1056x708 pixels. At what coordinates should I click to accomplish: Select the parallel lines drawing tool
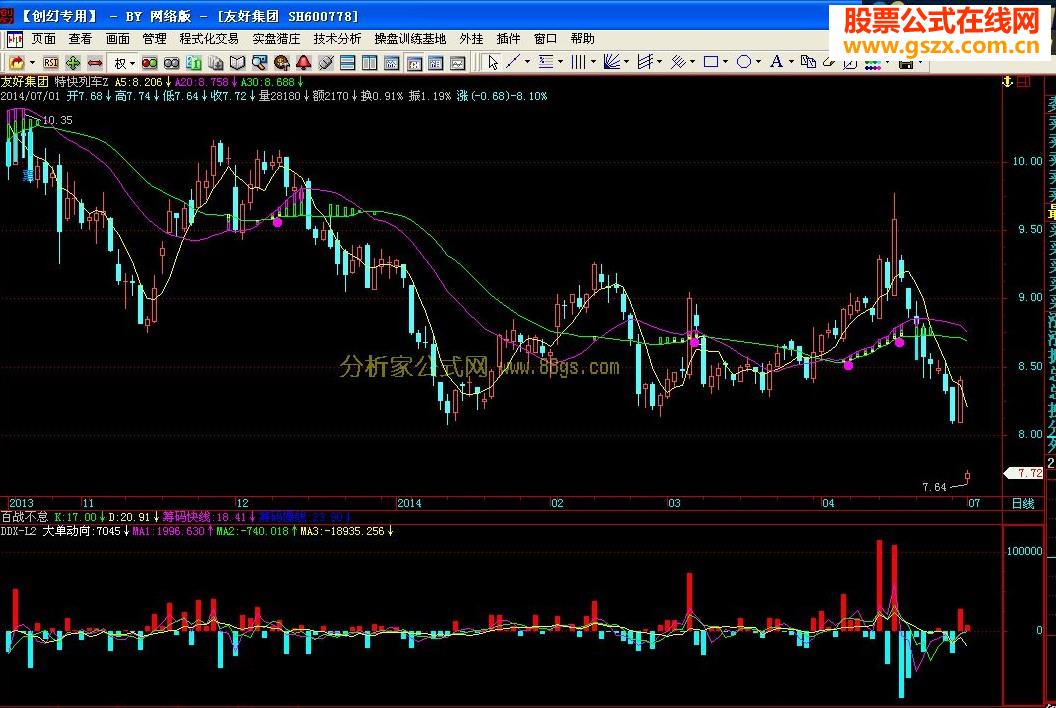click(x=678, y=62)
